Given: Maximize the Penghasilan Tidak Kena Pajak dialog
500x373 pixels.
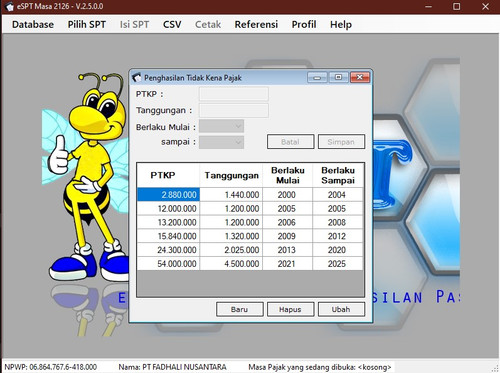Looking at the screenshot, I should (338, 77).
